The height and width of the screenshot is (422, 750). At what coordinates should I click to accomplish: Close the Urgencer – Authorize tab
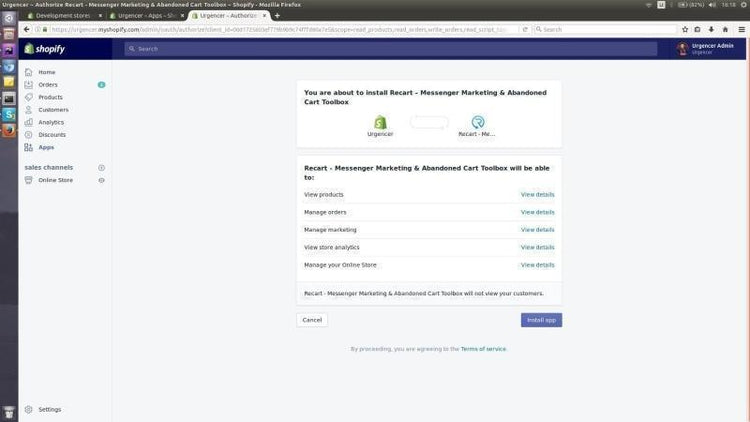click(264, 16)
